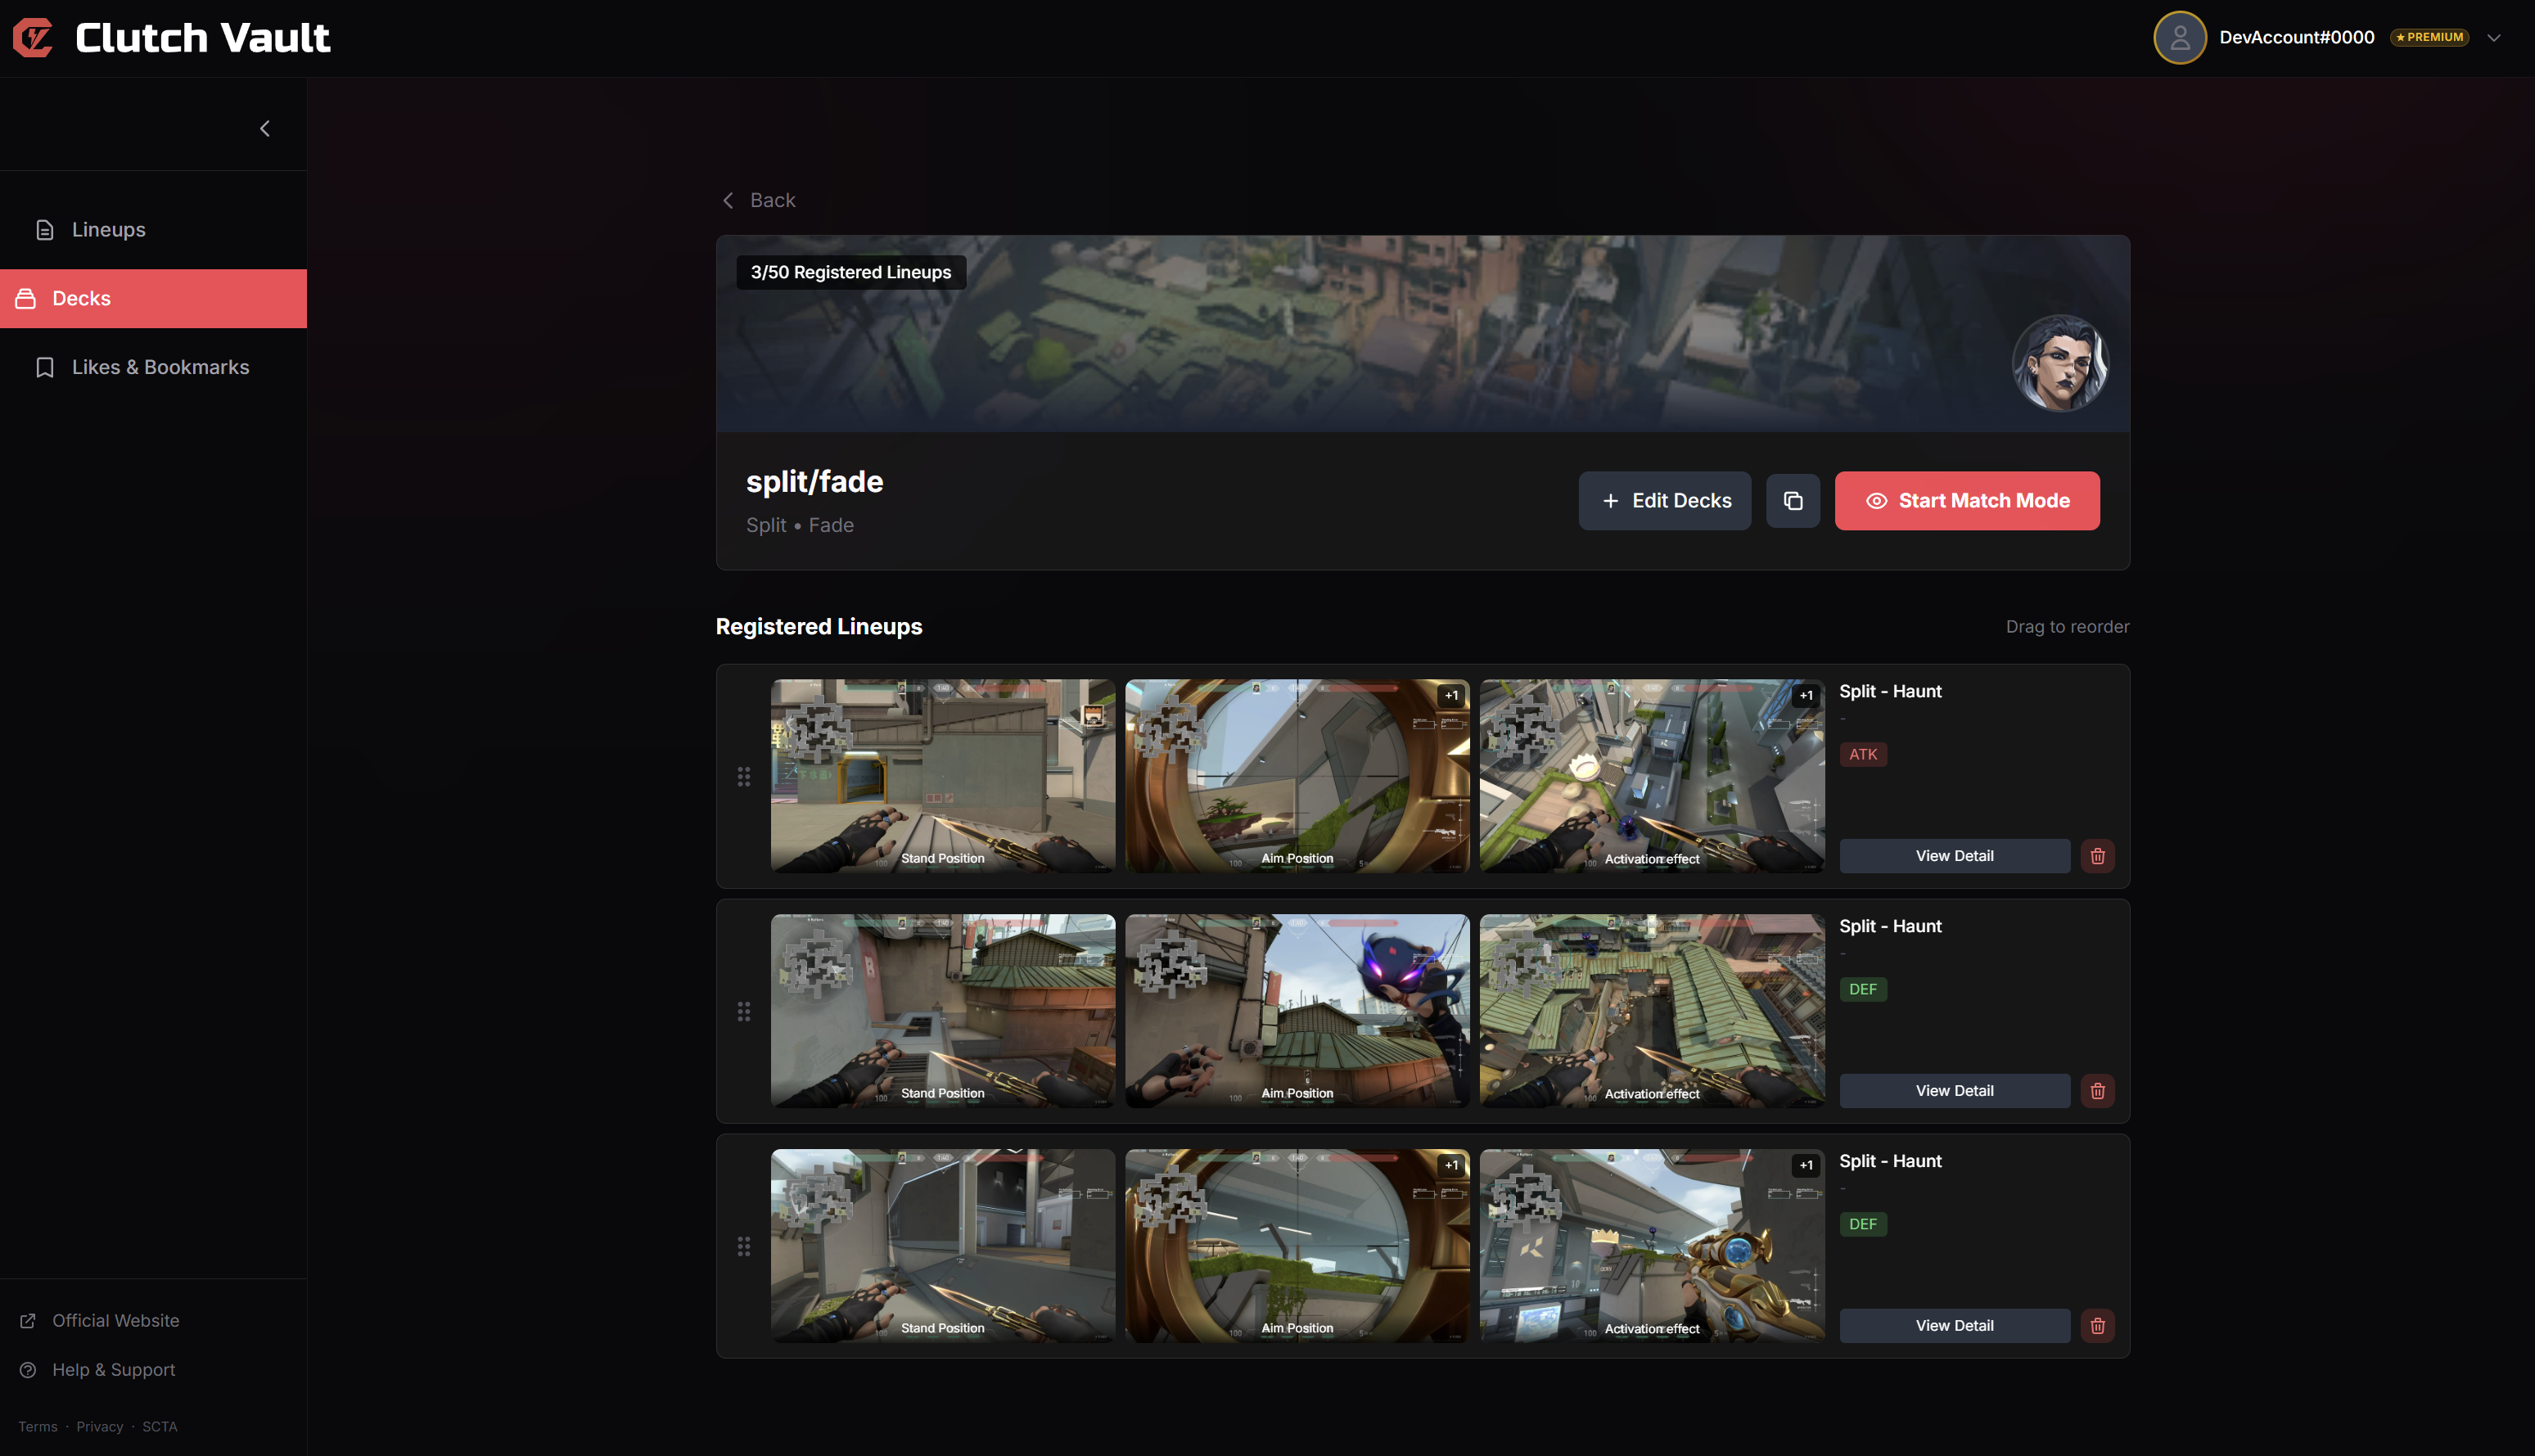Click drag handle of first lineup row
This screenshot has width=2535, height=1456.
[x=744, y=777]
